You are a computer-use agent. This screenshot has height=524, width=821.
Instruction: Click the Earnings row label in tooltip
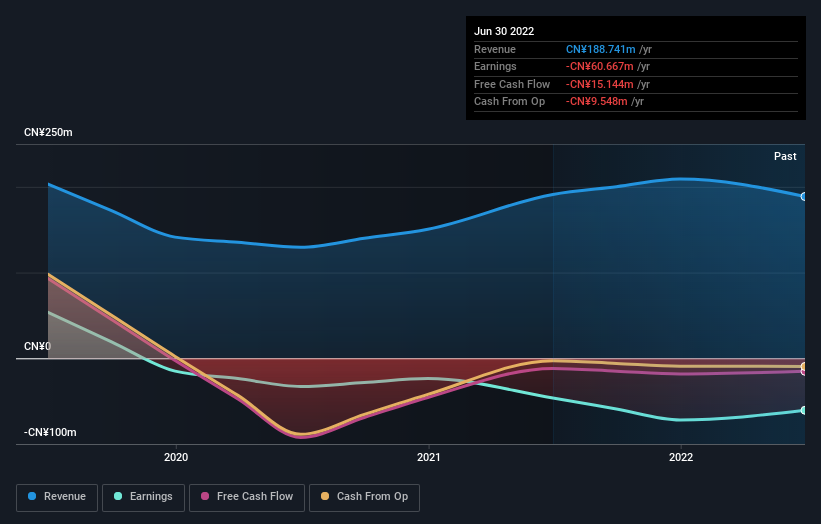[x=495, y=66]
